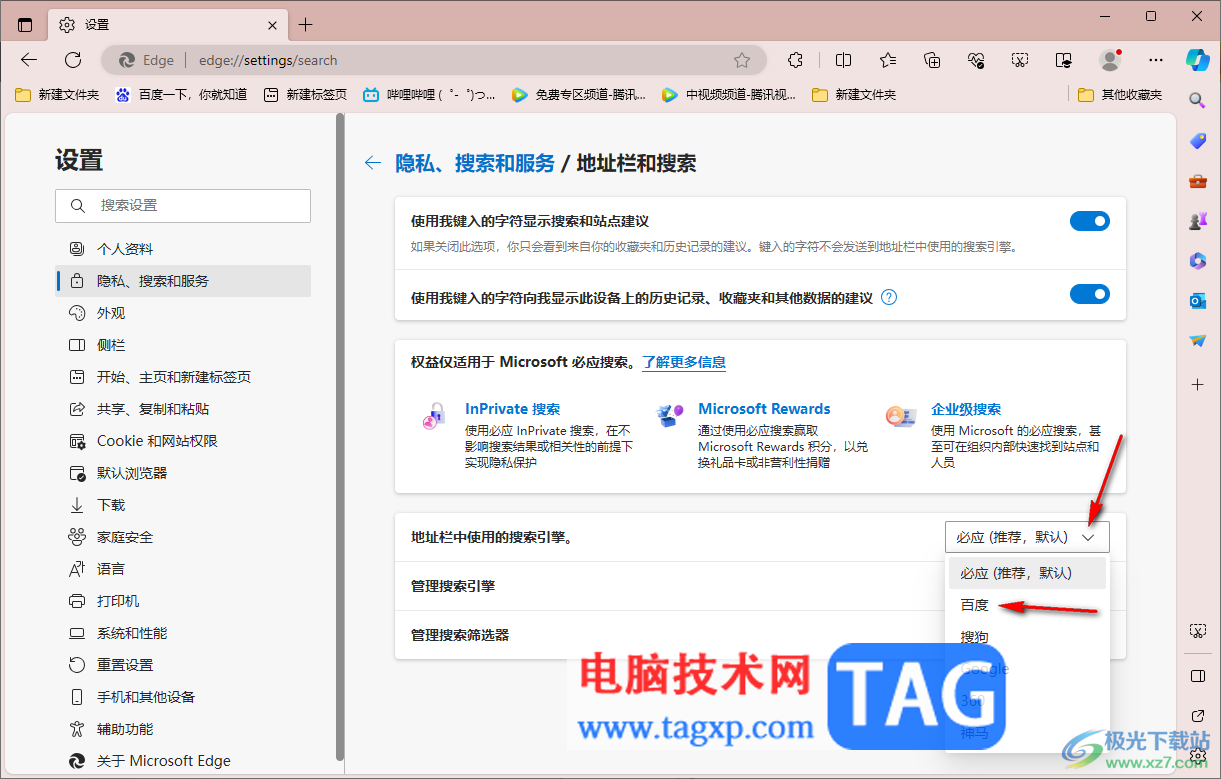Click the browser back arrow

tap(29, 60)
